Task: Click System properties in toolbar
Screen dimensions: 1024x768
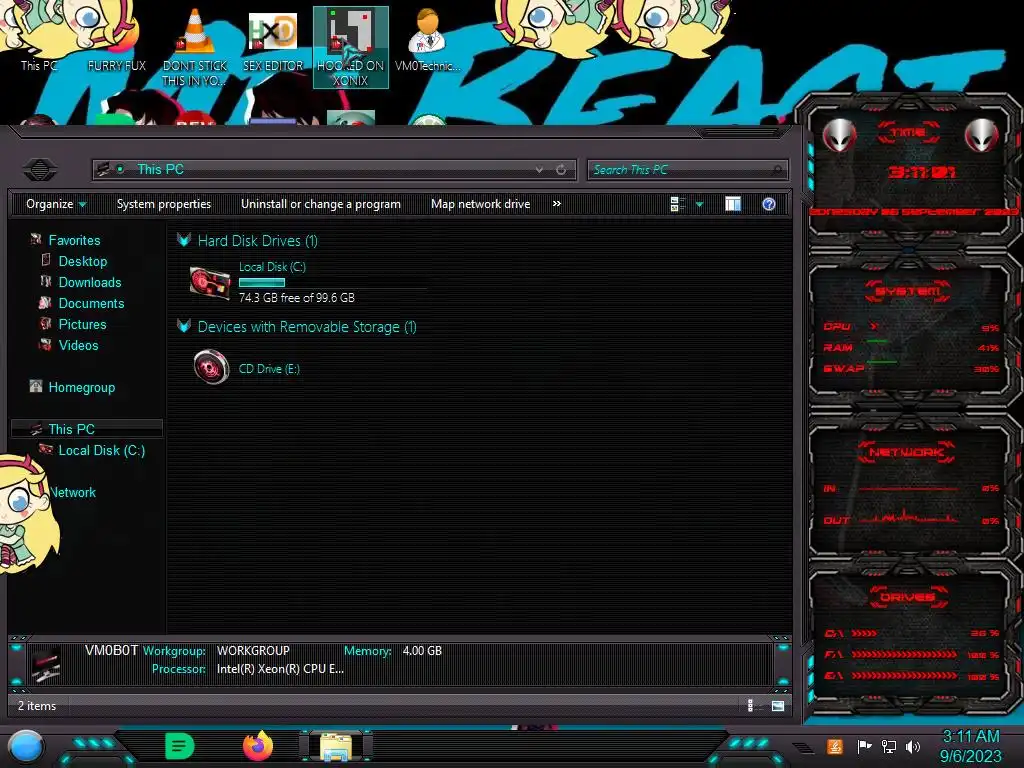Action: [x=164, y=204]
